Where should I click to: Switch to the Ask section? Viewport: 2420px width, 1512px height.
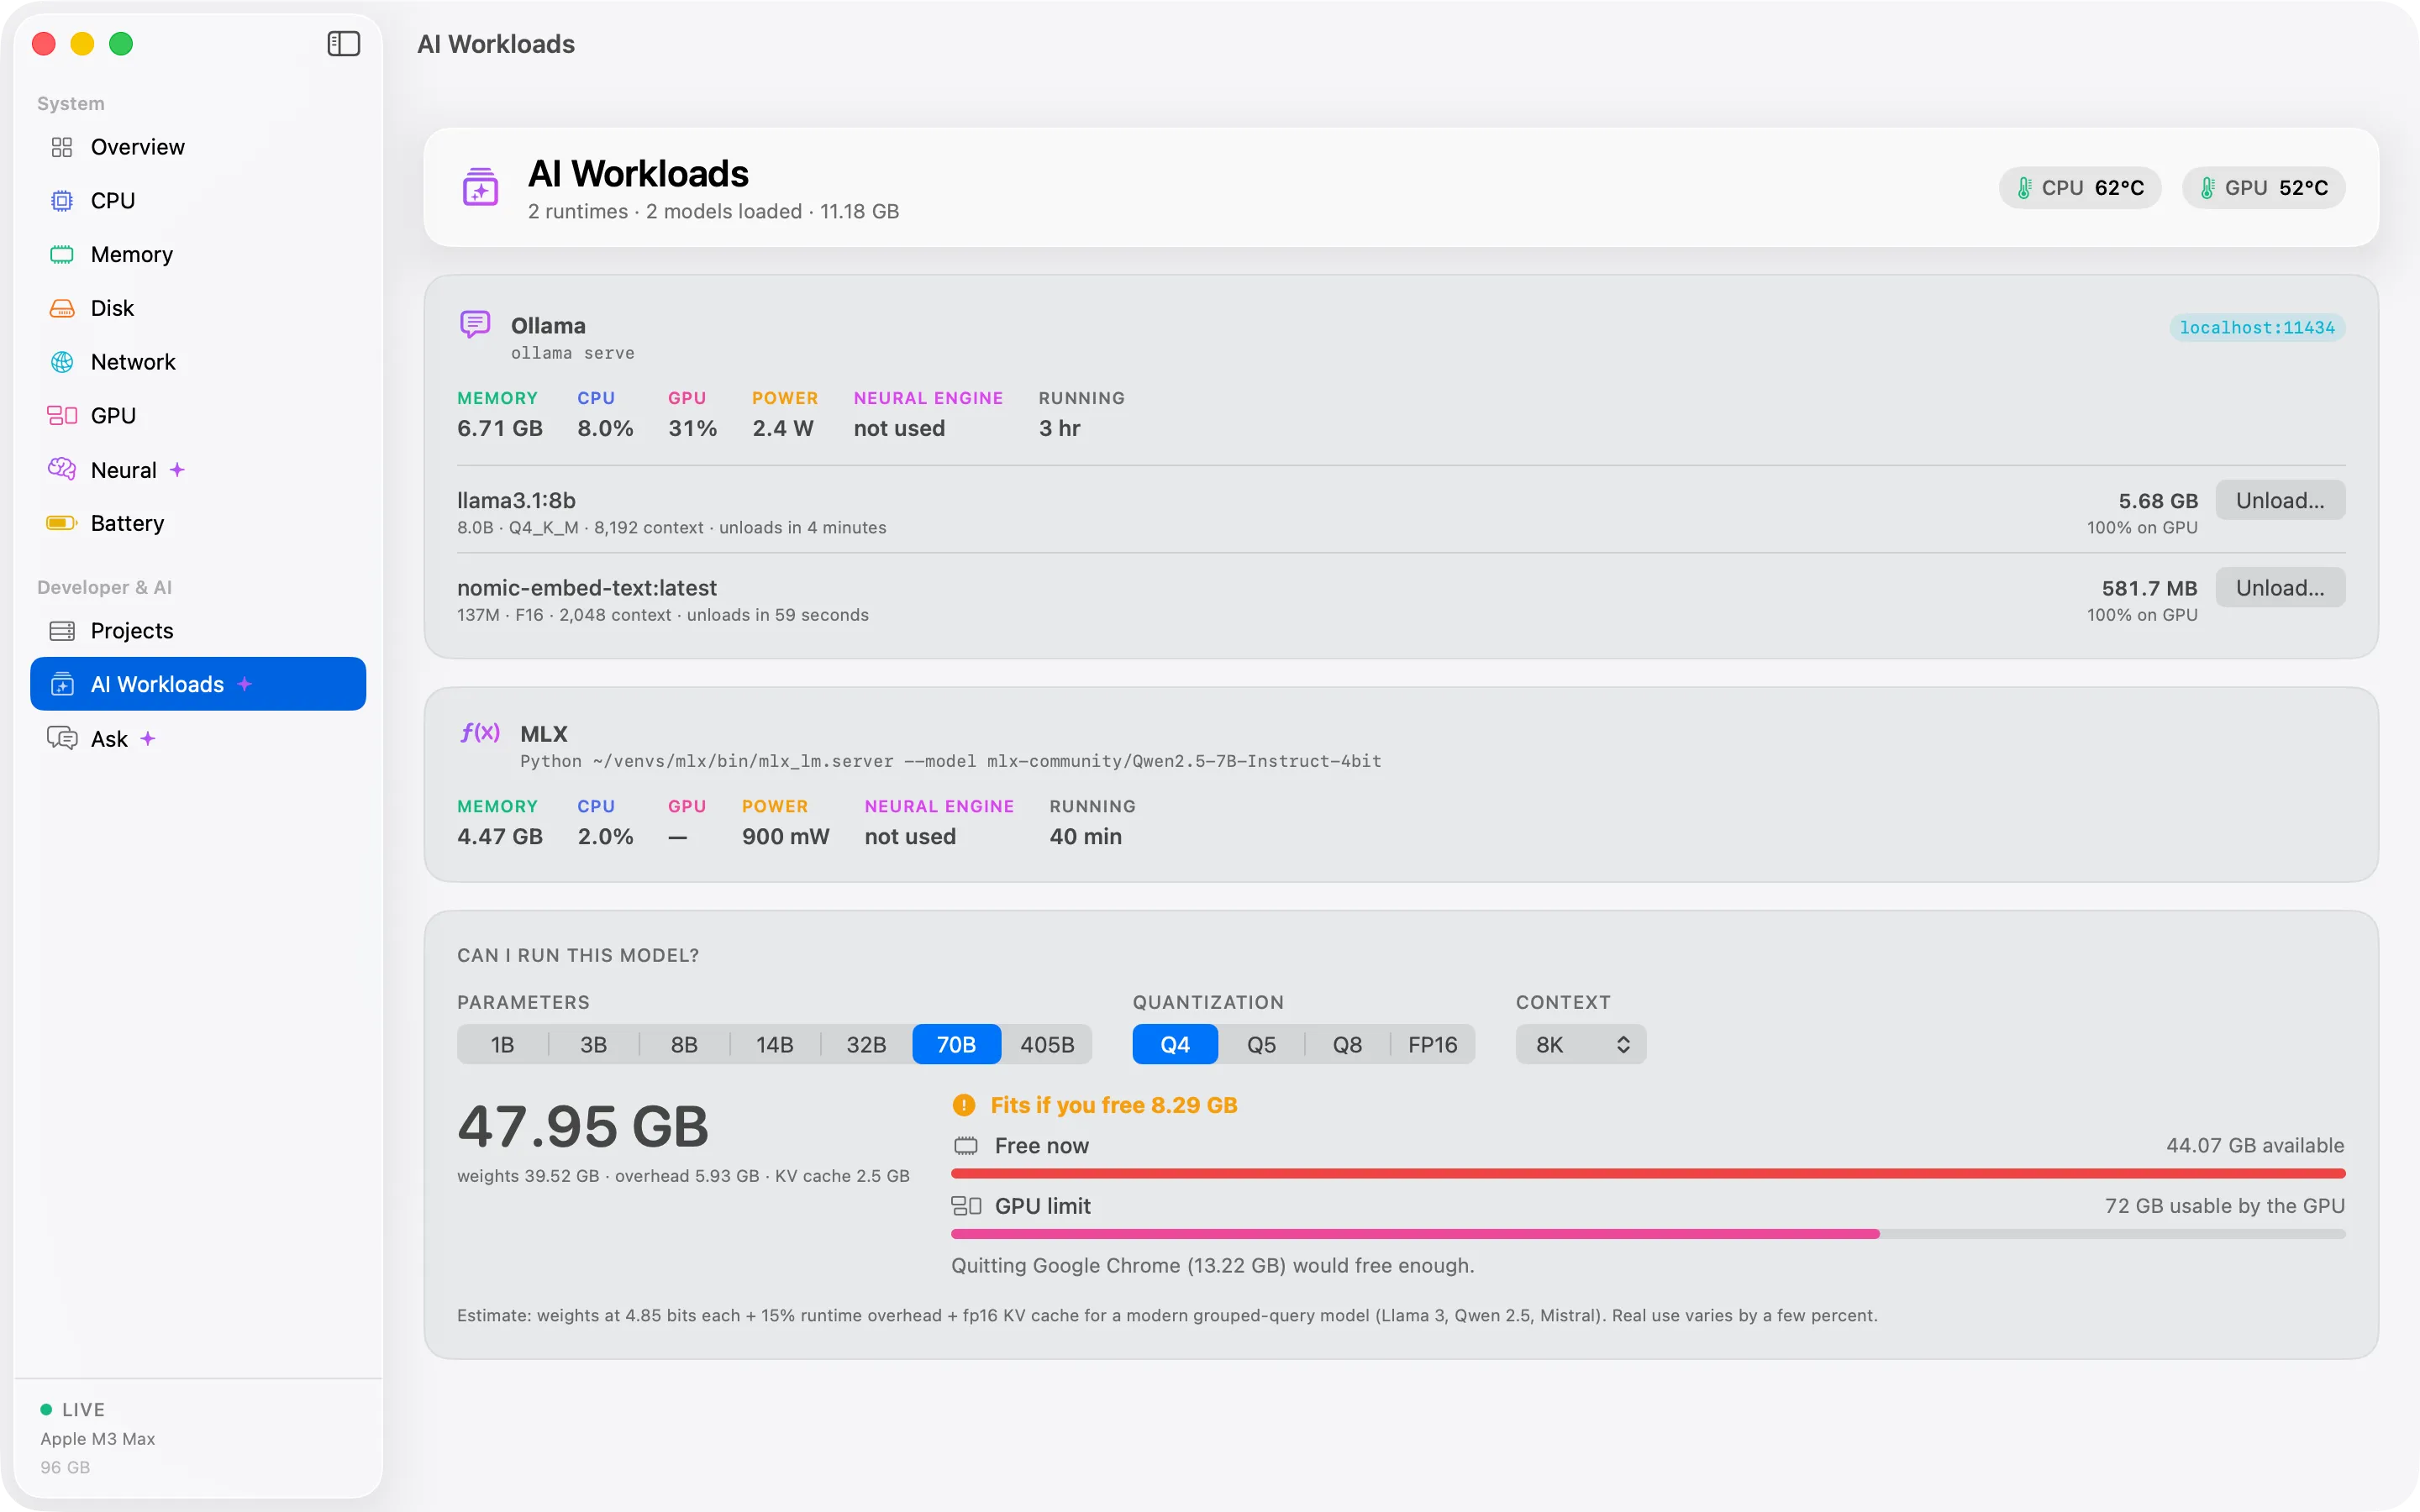tap(198, 738)
